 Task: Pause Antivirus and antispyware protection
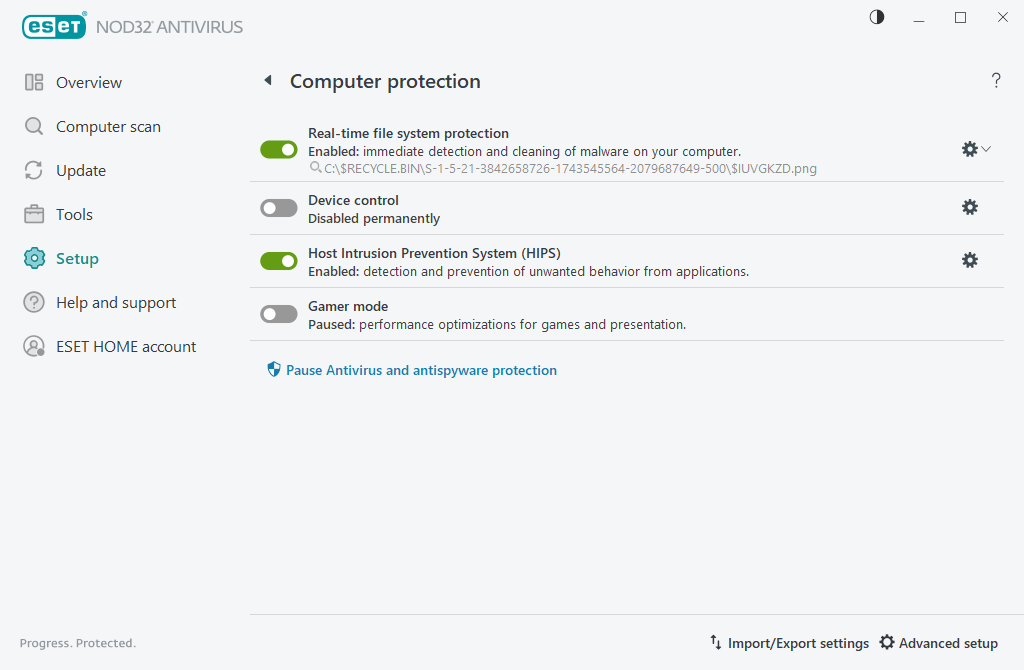coord(420,371)
